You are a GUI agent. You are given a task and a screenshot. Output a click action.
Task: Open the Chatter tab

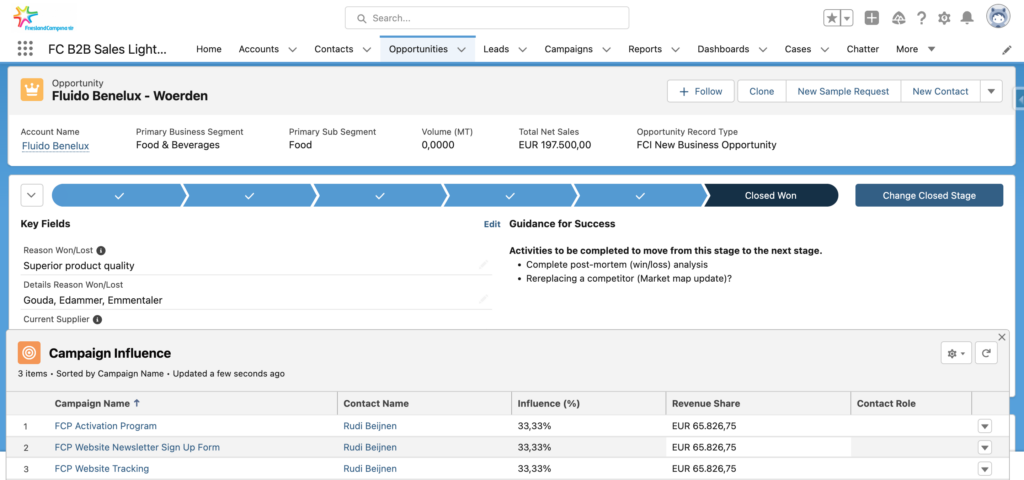coord(863,49)
